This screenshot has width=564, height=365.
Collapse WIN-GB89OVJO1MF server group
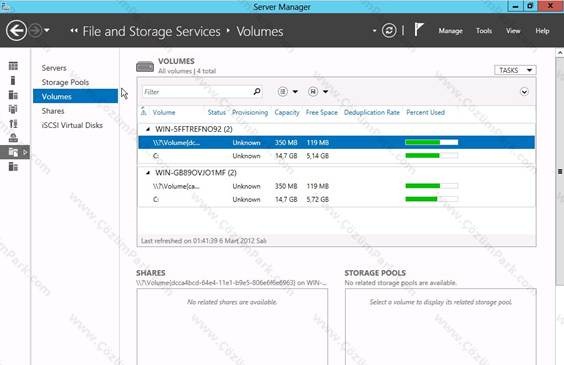[x=148, y=173]
